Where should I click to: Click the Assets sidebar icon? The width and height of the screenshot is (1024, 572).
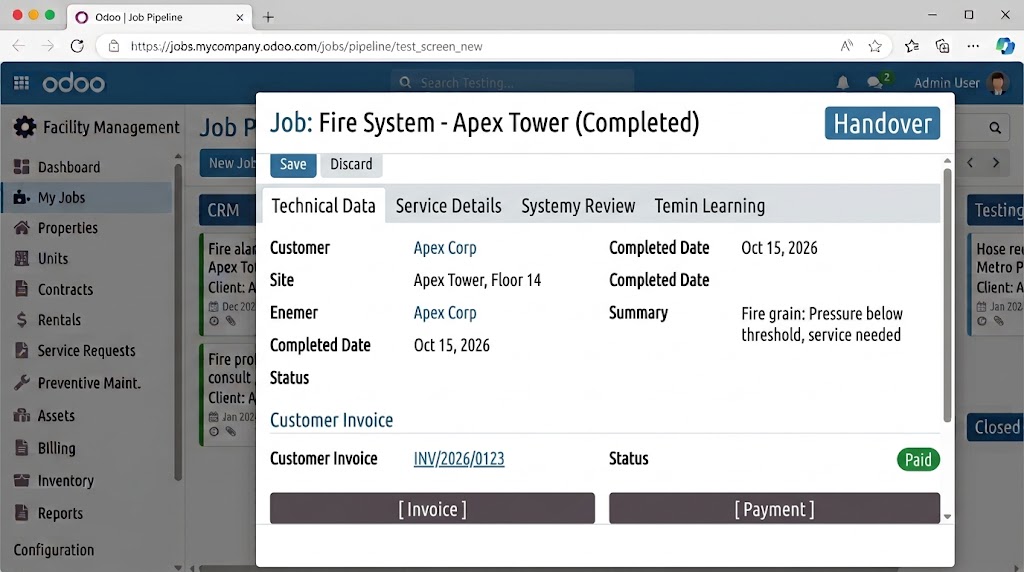pos(22,415)
